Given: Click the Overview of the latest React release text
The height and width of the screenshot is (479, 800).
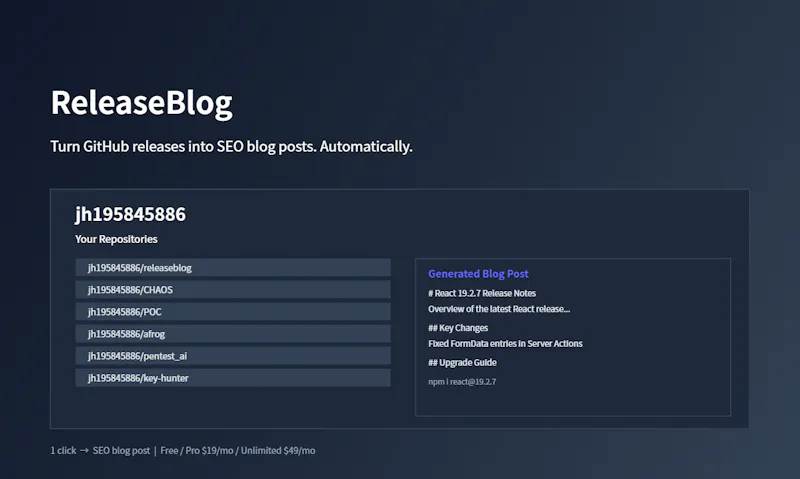Looking at the screenshot, I should [x=499, y=309].
